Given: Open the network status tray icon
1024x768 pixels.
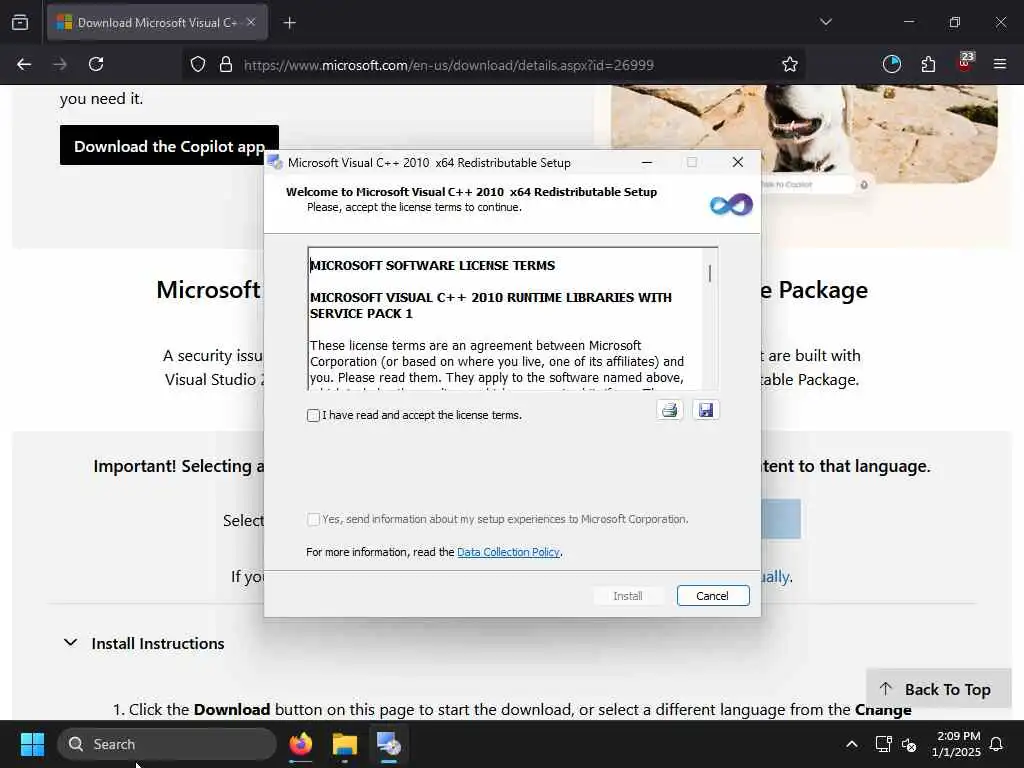Looking at the screenshot, I should click(x=883, y=744).
